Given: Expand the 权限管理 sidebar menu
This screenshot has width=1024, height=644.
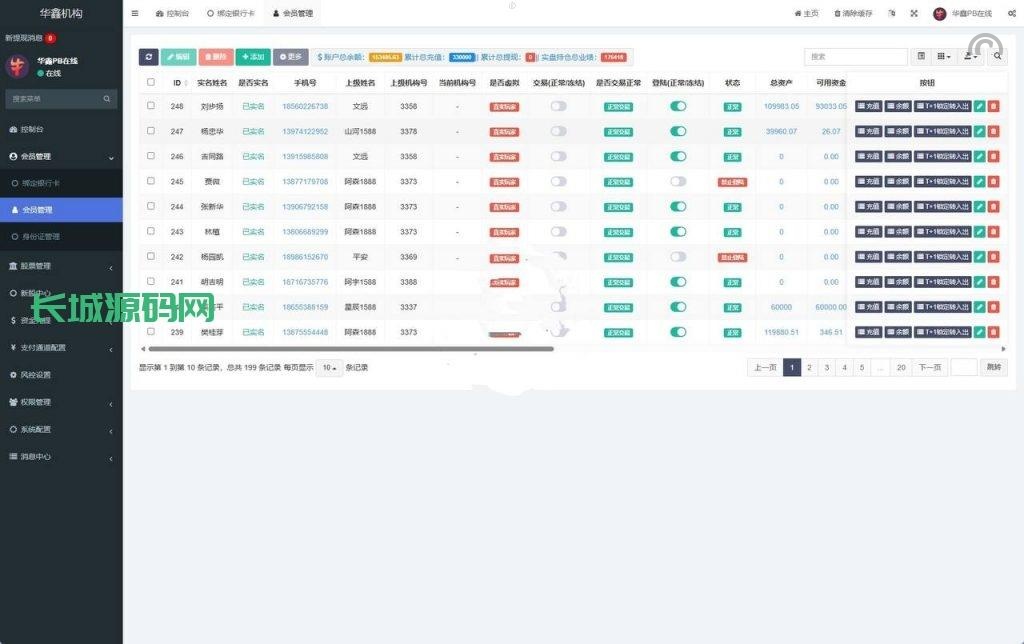Looking at the screenshot, I should click(x=61, y=402).
